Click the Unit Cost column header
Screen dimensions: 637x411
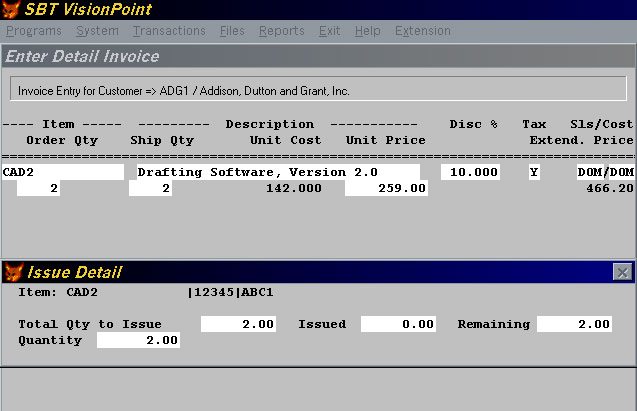286,140
